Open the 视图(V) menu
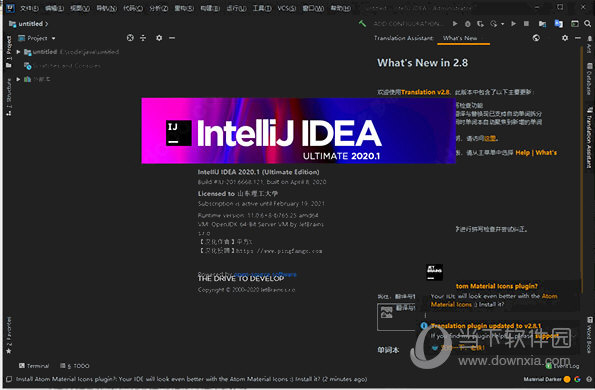595x390 pixels. [x=80, y=8]
